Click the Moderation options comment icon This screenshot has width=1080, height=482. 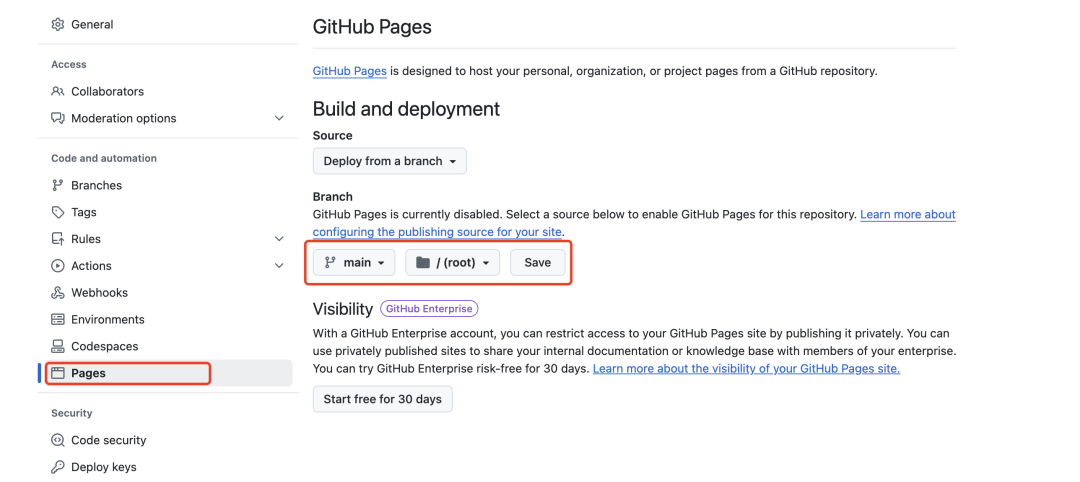pyautogui.click(x=58, y=118)
